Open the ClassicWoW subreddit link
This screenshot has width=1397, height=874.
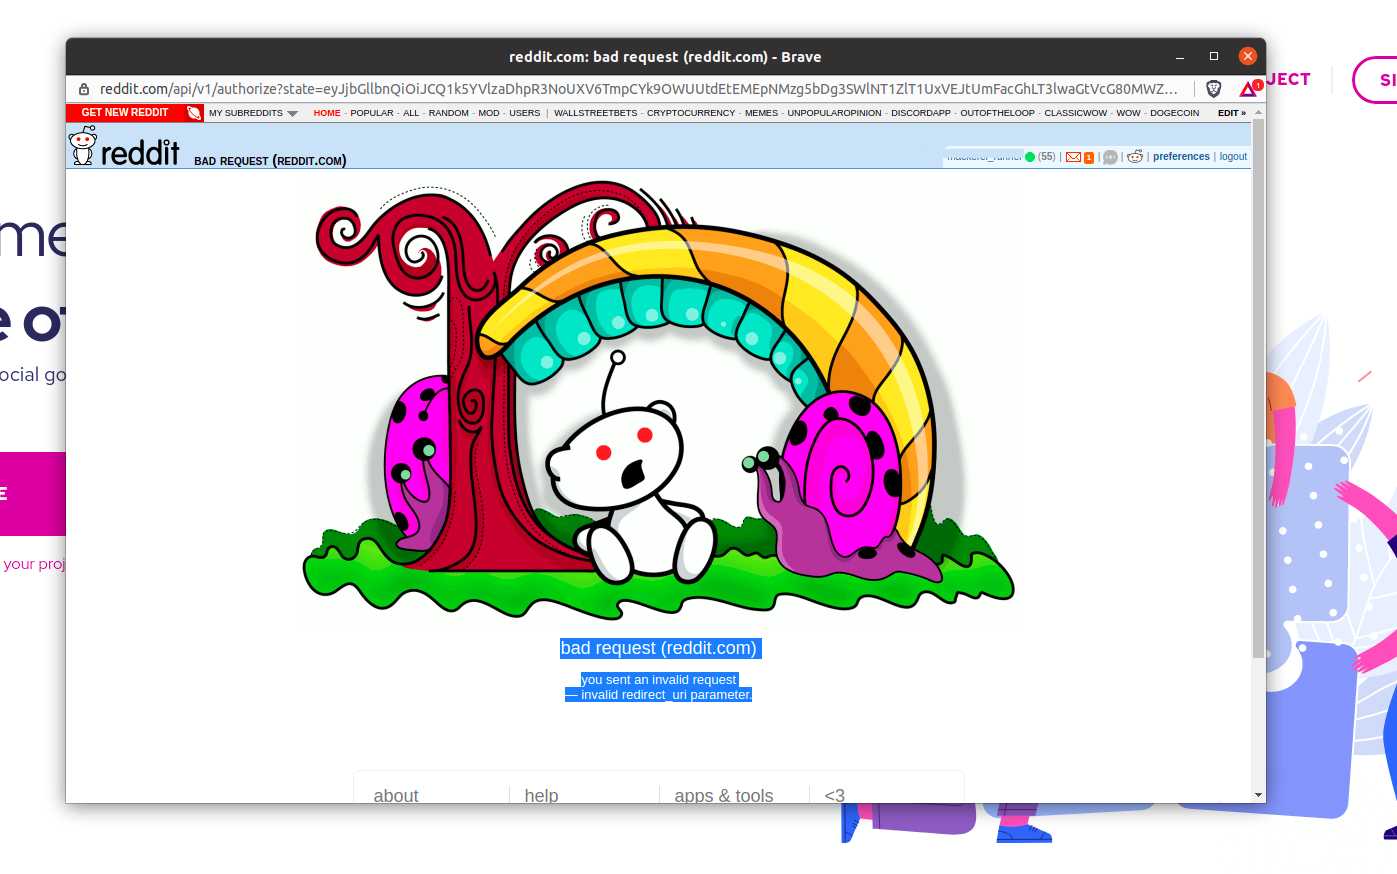tap(1076, 113)
